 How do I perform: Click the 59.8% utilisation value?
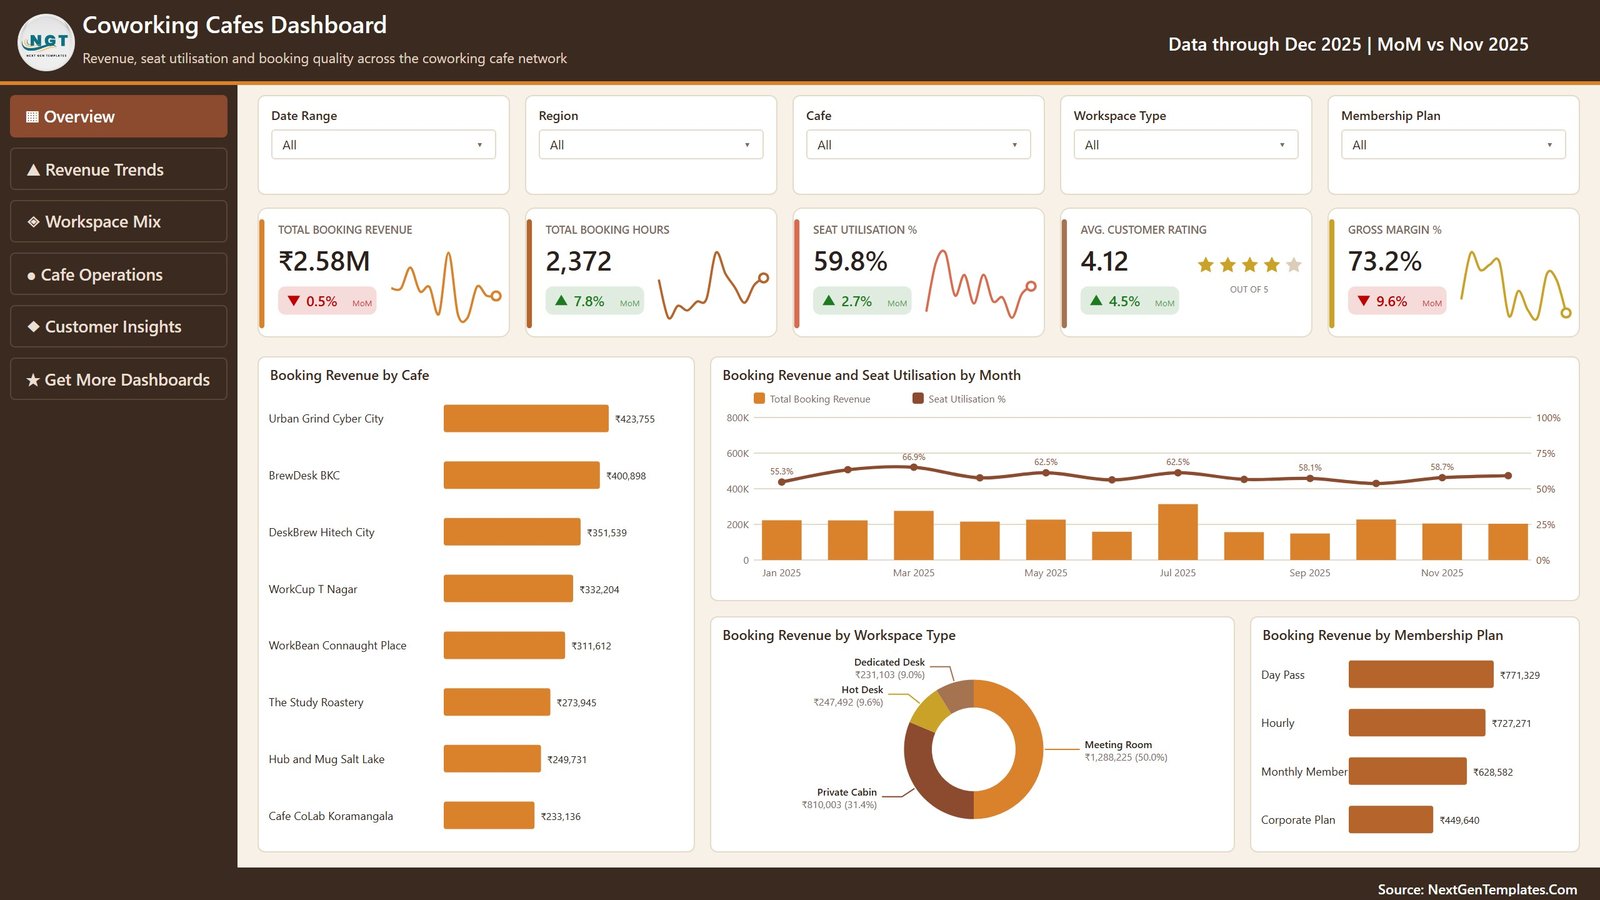[850, 261]
